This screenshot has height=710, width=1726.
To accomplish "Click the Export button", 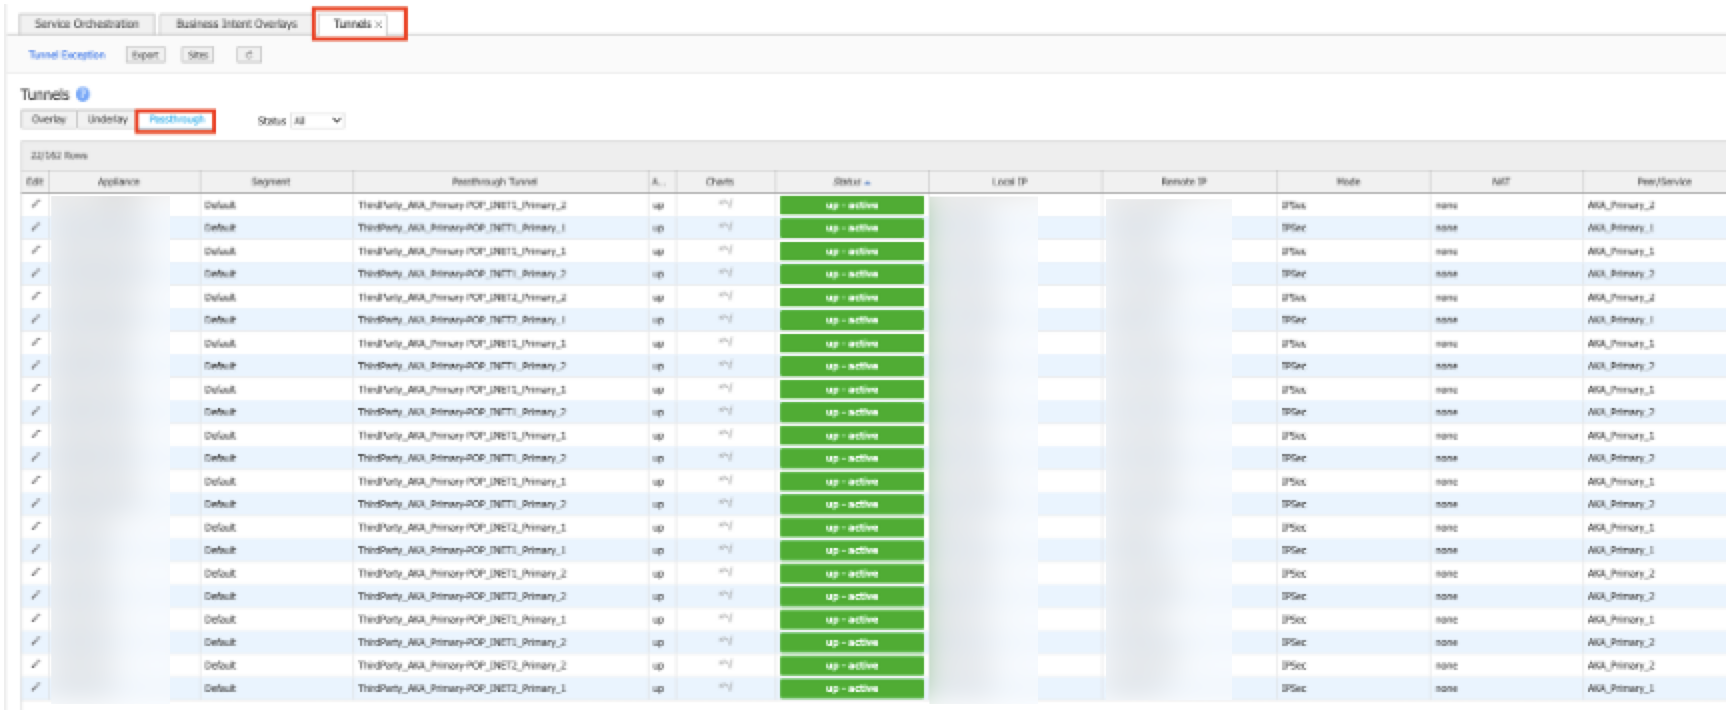I will [x=145, y=55].
